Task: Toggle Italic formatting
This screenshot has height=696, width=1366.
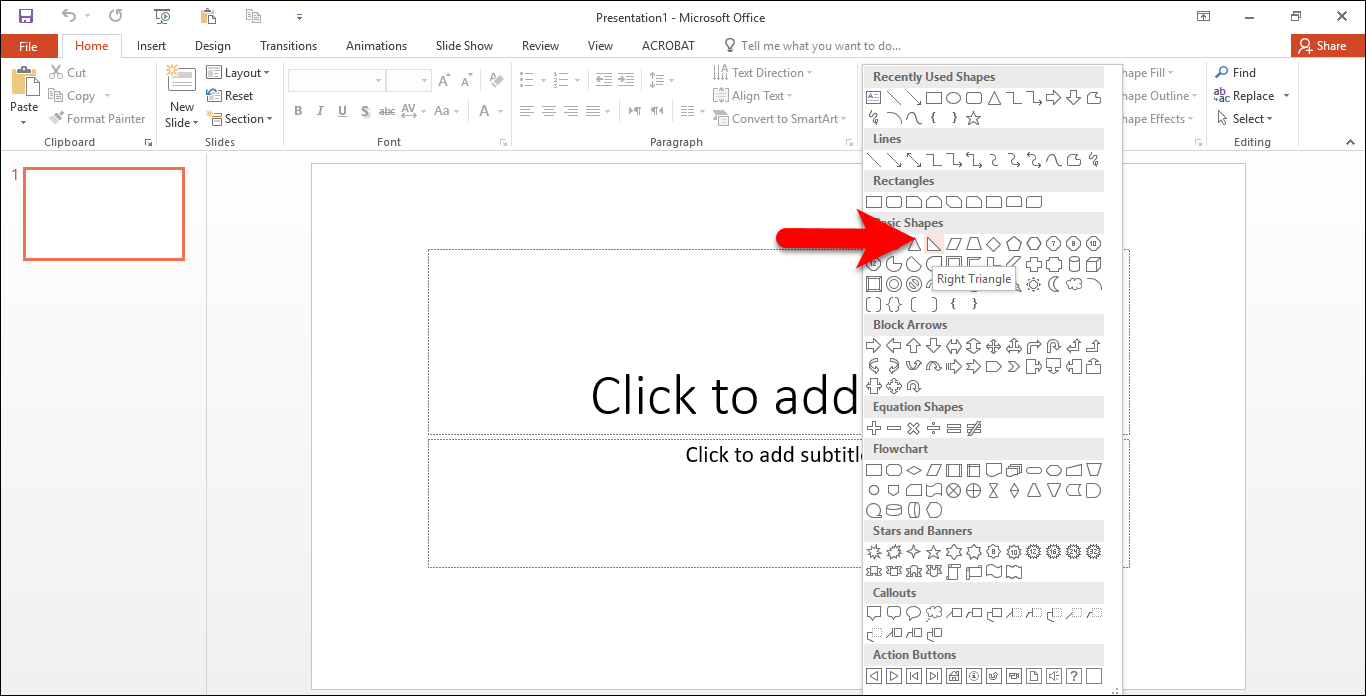Action: coord(321,111)
